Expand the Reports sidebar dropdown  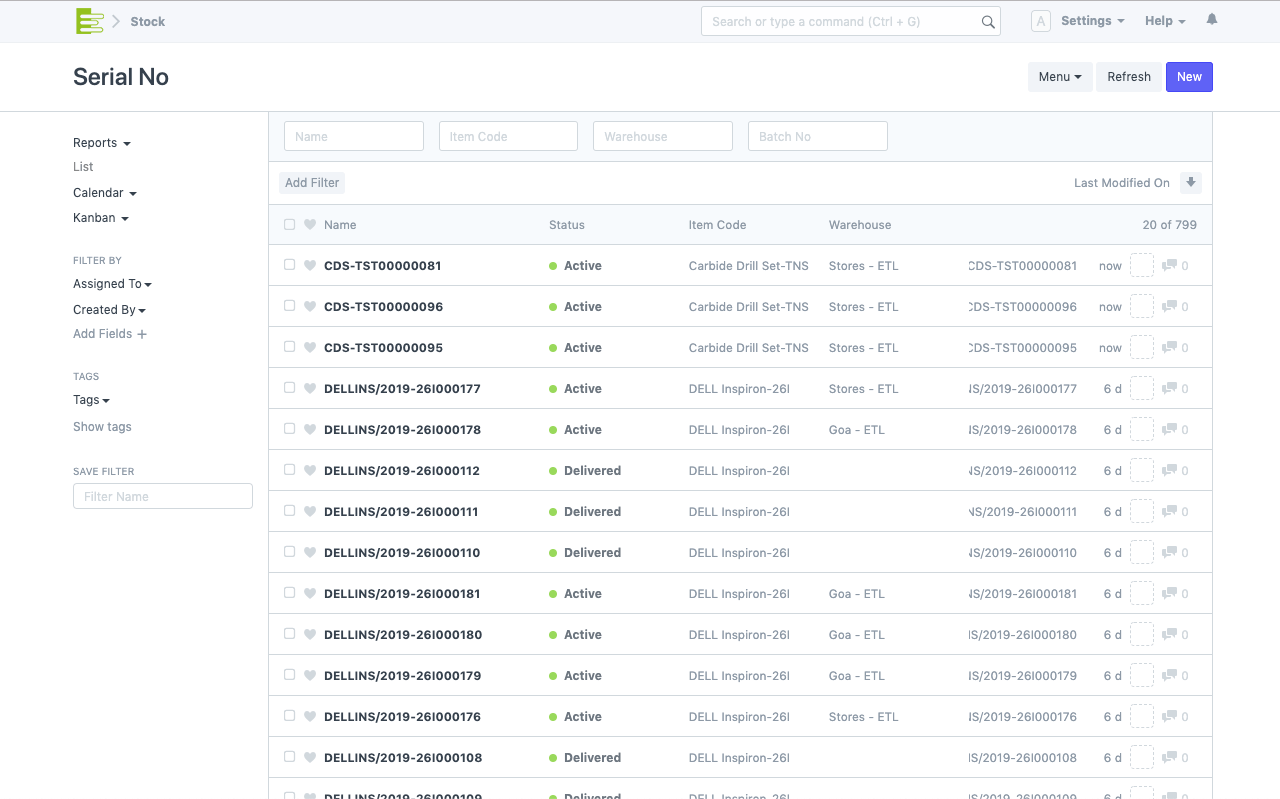click(101, 143)
